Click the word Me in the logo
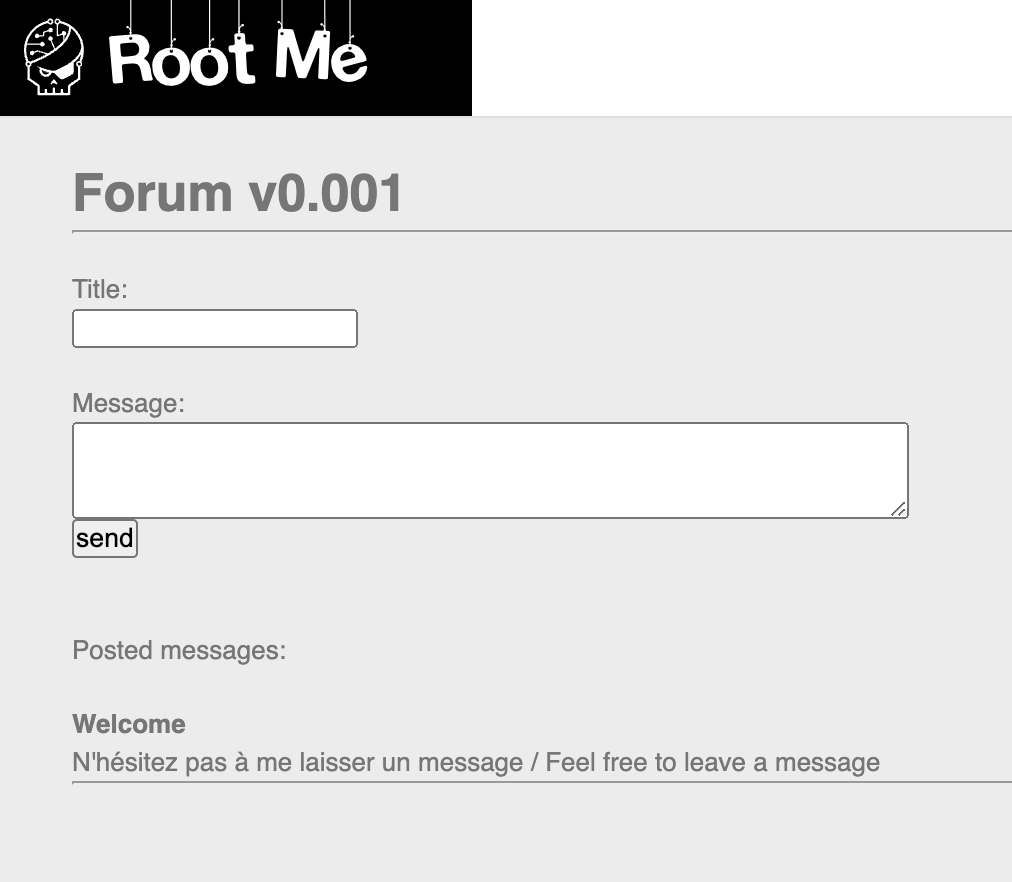 click(x=321, y=55)
